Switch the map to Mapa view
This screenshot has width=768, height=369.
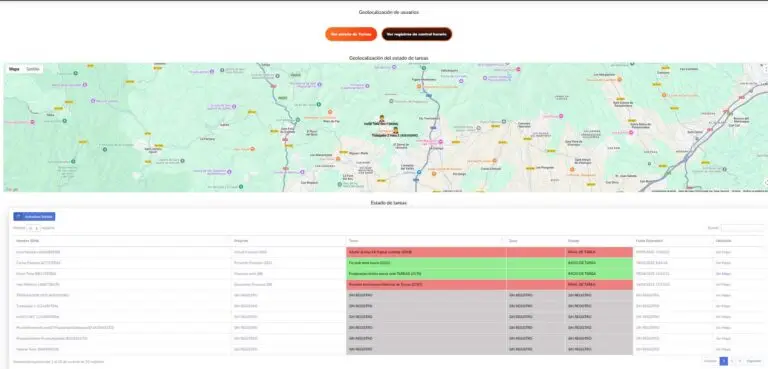click(14, 69)
